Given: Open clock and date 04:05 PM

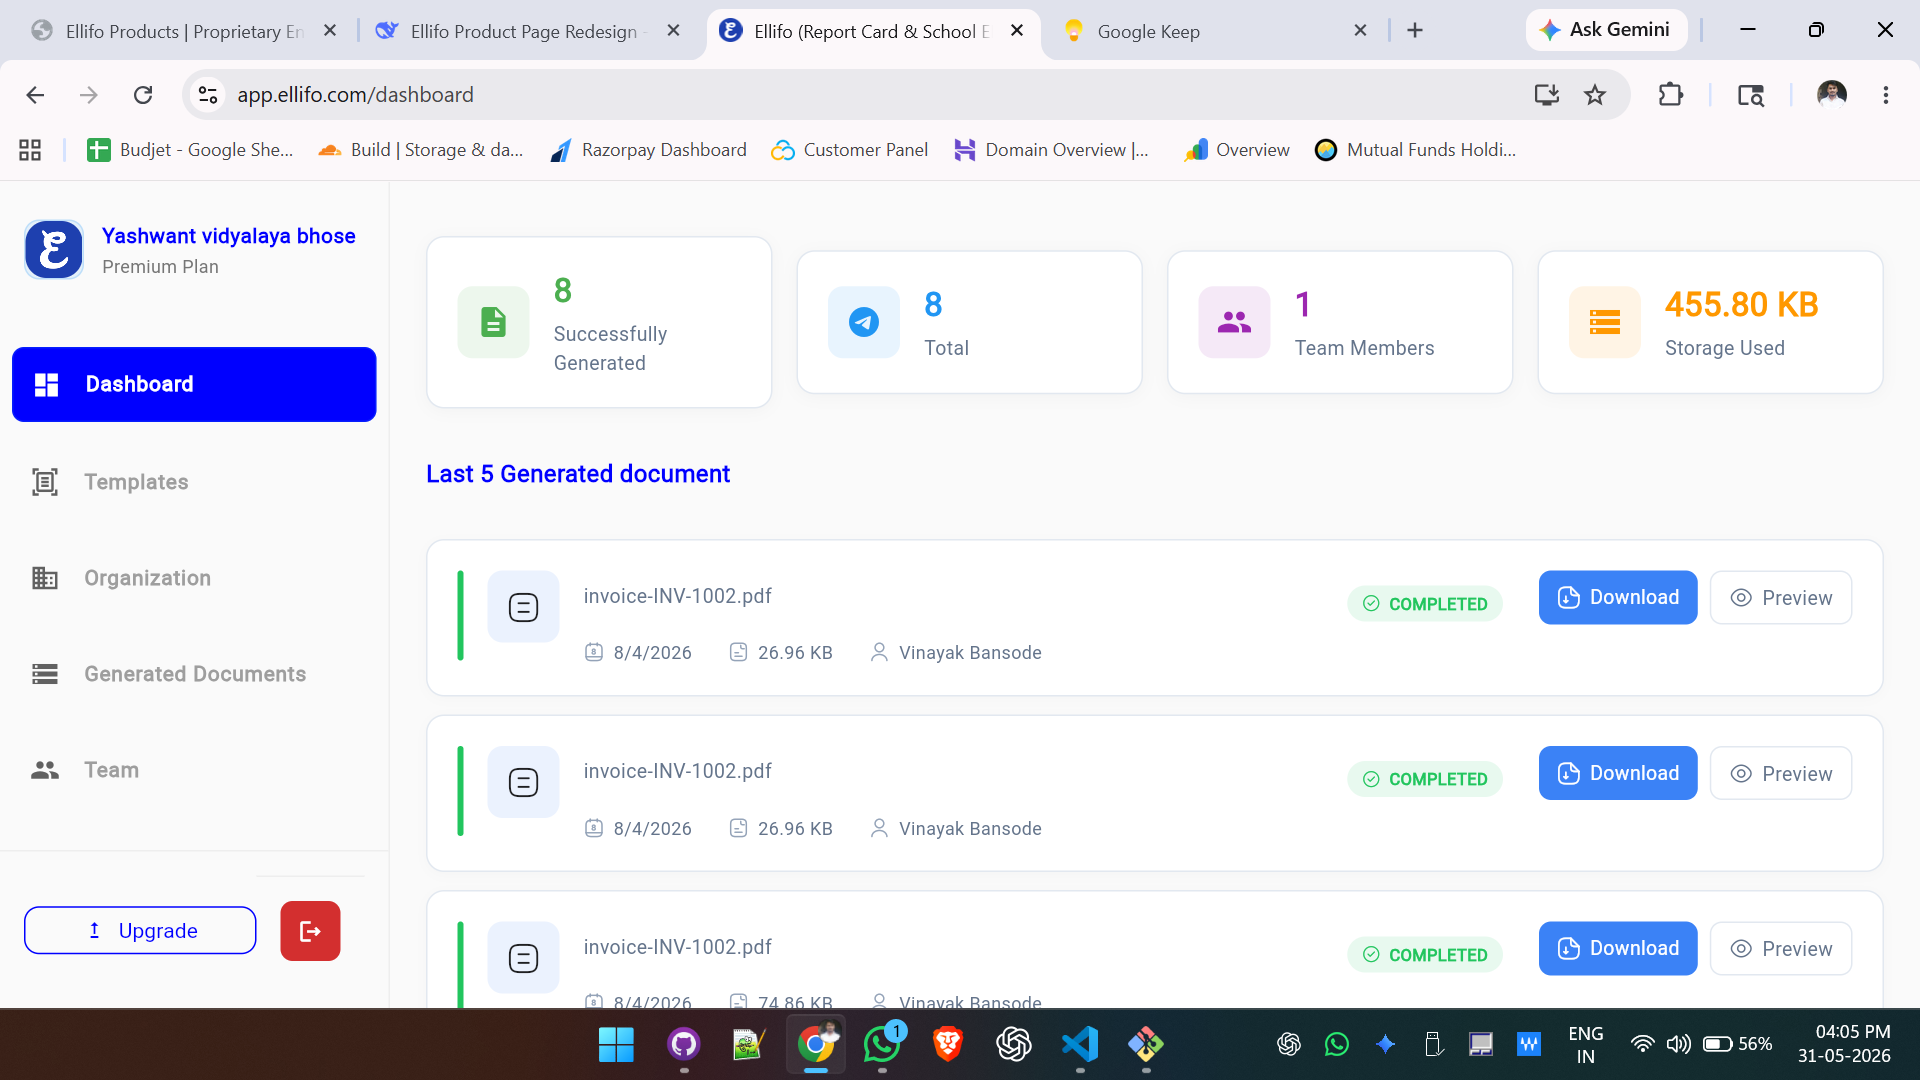Looking at the screenshot, I should click(1844, 1044).
